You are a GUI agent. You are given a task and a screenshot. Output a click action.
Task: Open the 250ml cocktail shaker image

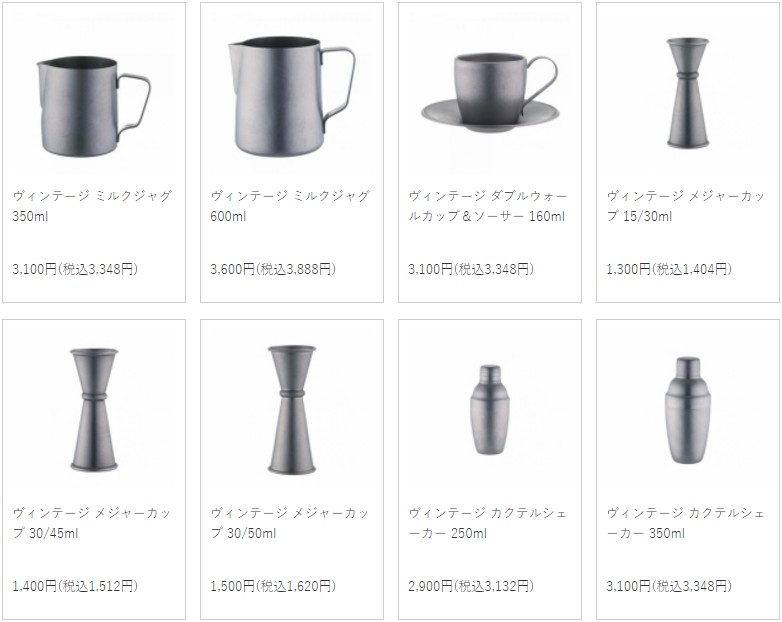click(490, 410)
